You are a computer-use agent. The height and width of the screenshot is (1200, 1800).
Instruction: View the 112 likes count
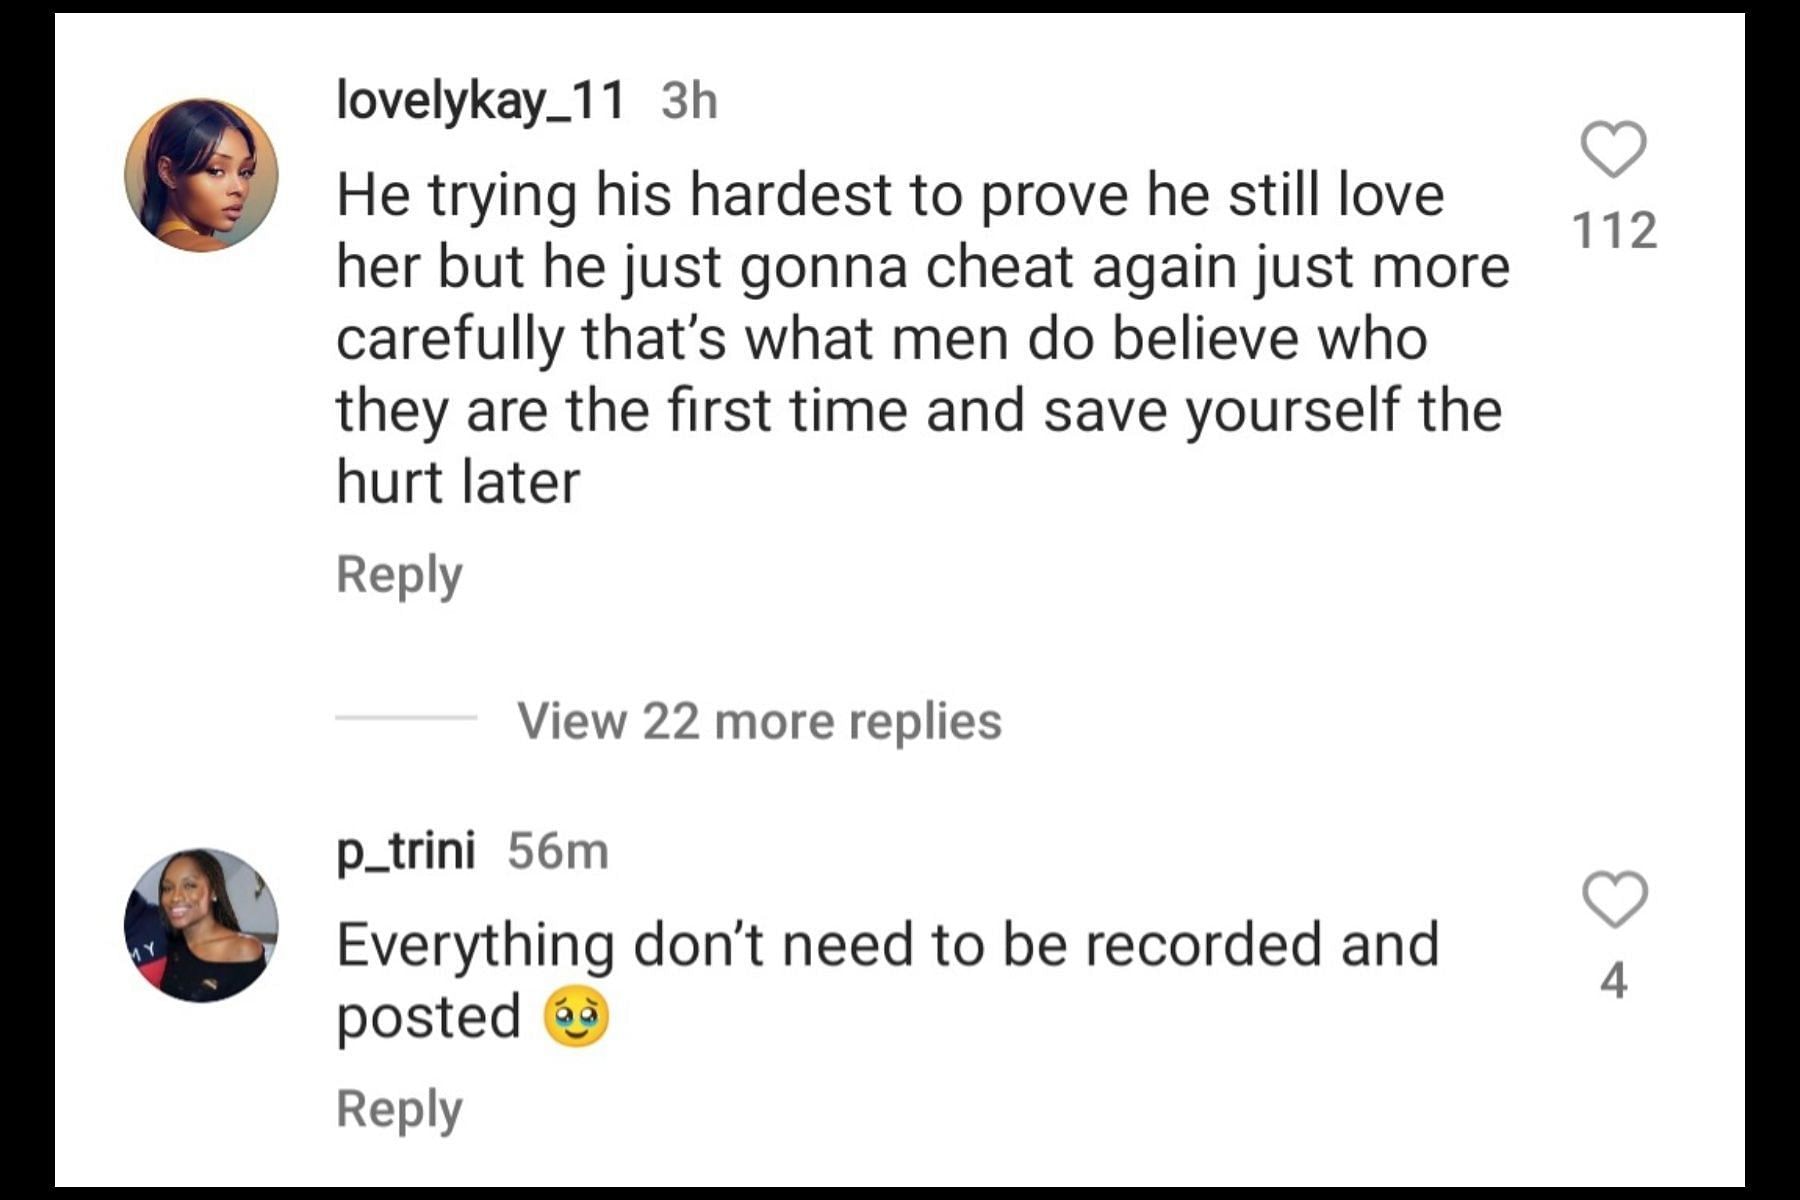pyautogui.click(x=1614, y=230)
